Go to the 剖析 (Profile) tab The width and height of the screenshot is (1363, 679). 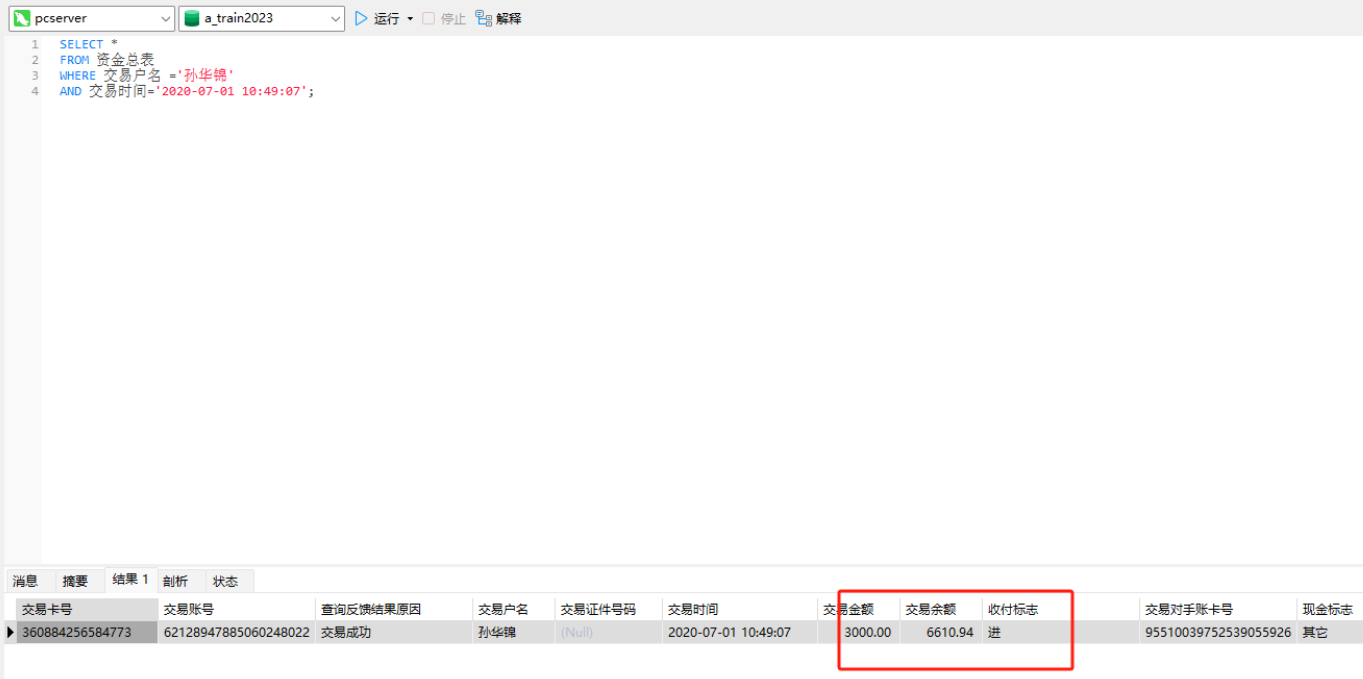coord(175,581)
